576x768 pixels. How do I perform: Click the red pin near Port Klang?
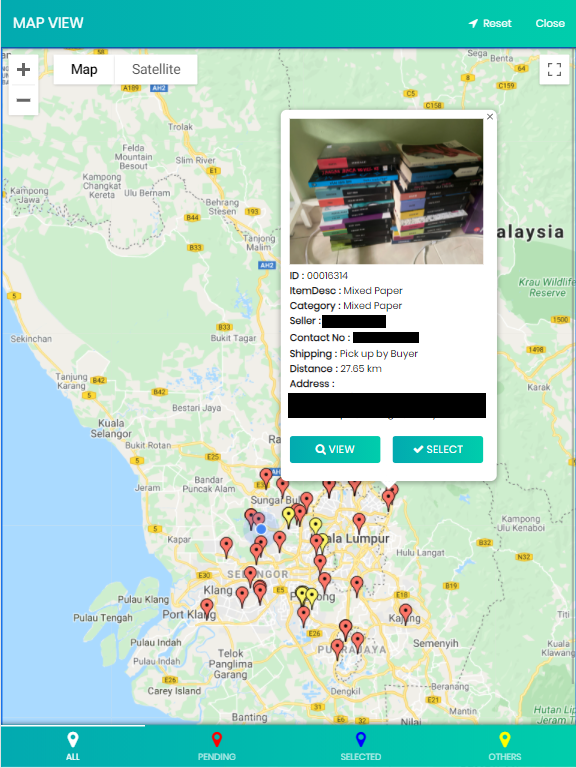point(207,608)
